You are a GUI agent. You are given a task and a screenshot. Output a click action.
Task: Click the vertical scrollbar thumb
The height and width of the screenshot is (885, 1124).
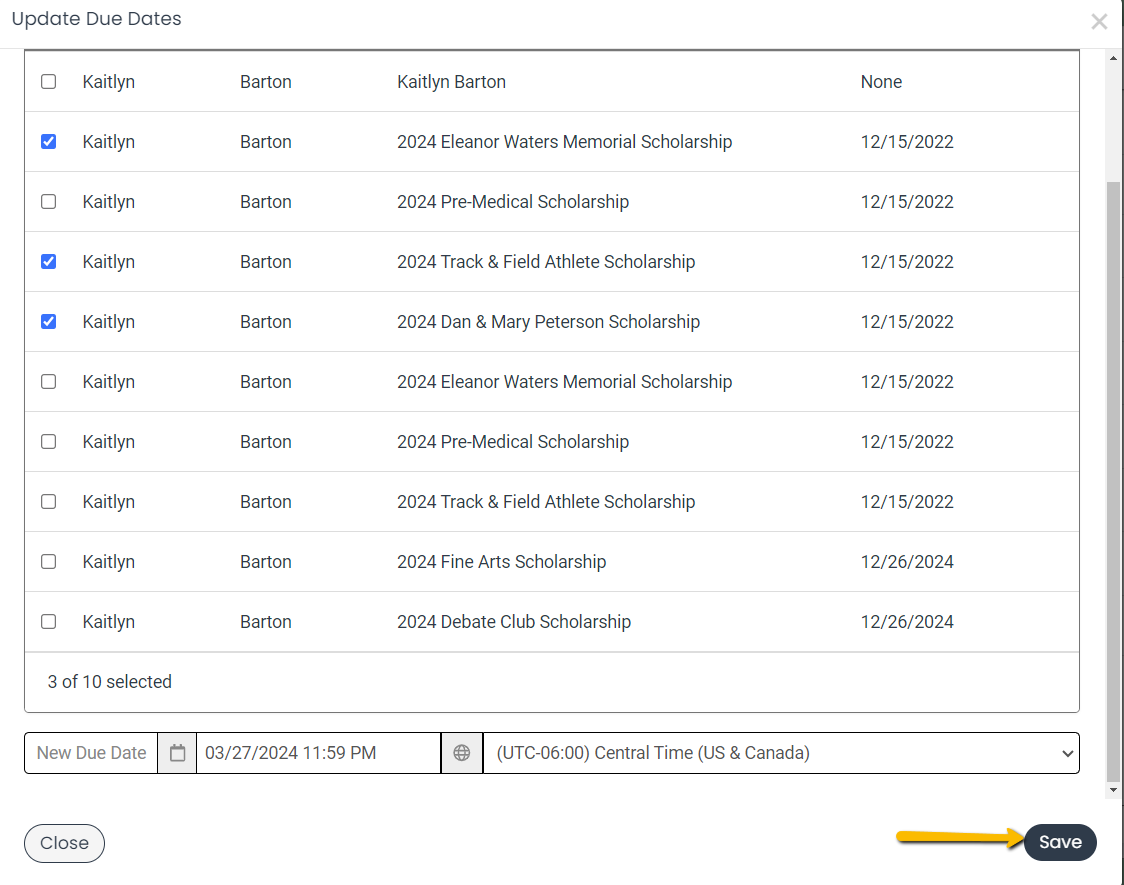tap(1113, 480)
